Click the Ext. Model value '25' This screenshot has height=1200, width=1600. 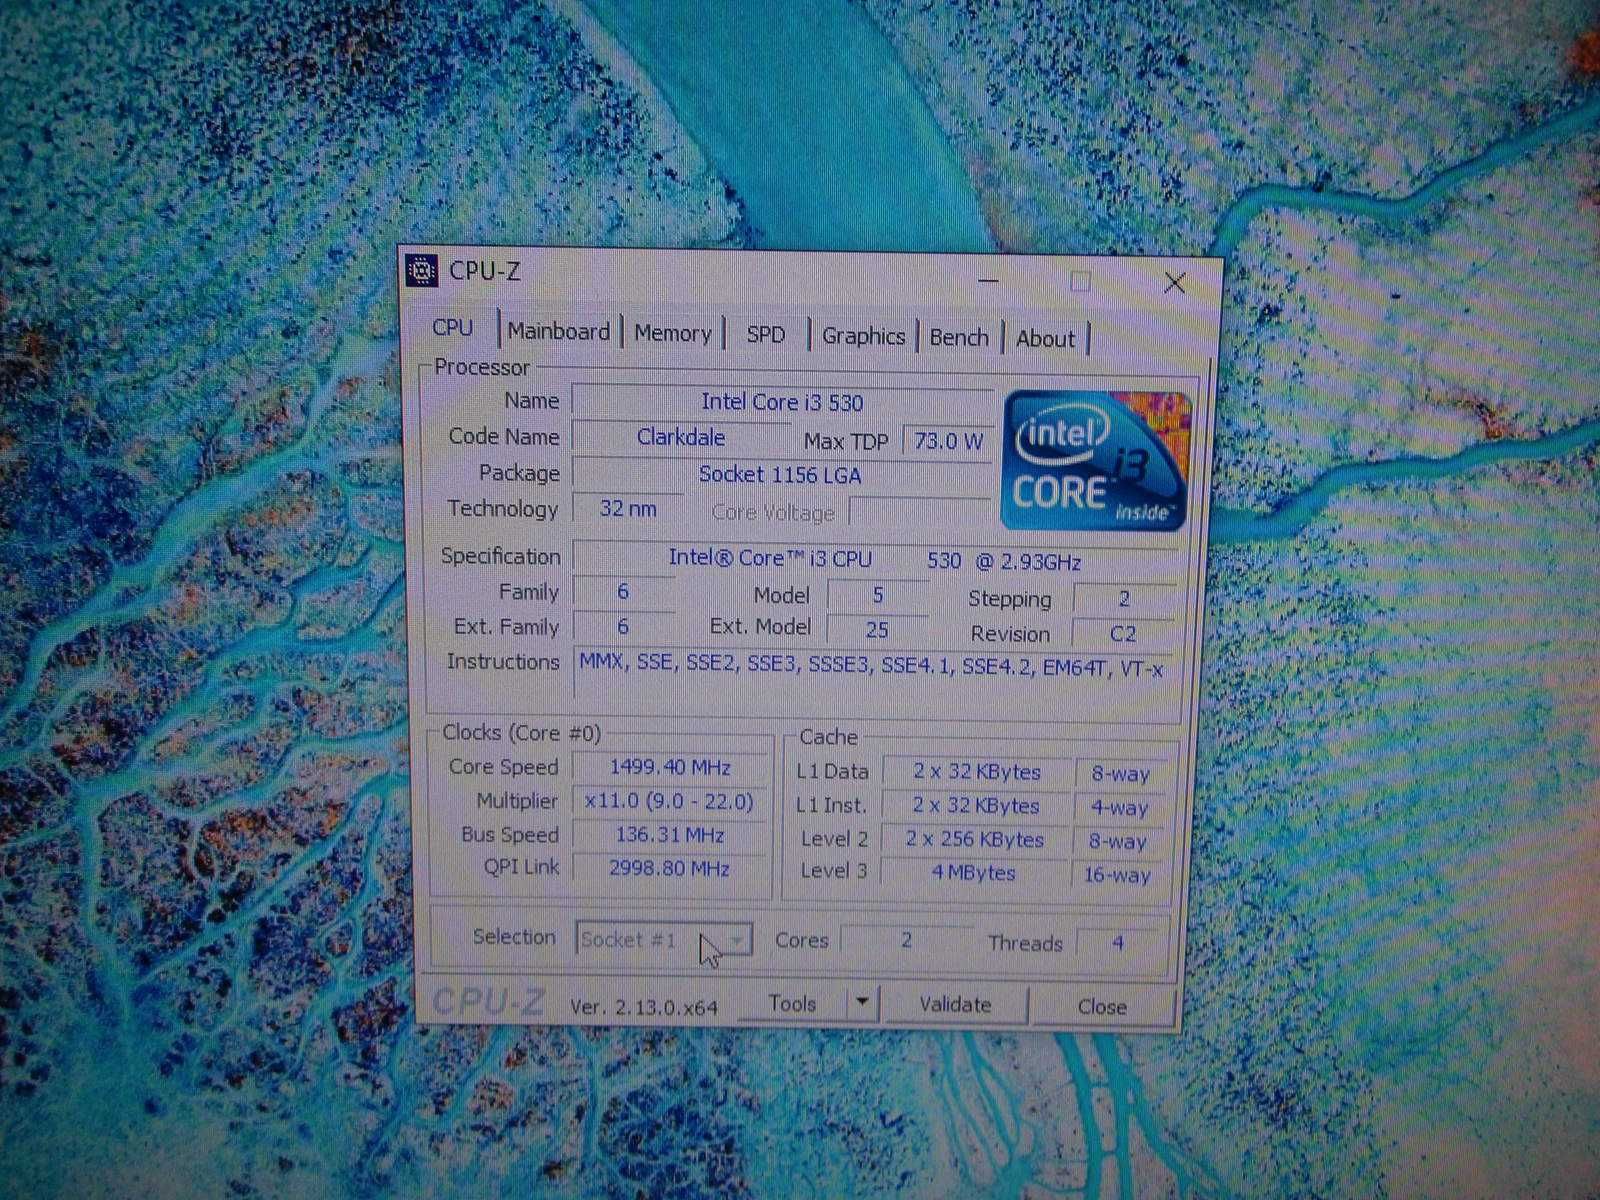(877, 629)
